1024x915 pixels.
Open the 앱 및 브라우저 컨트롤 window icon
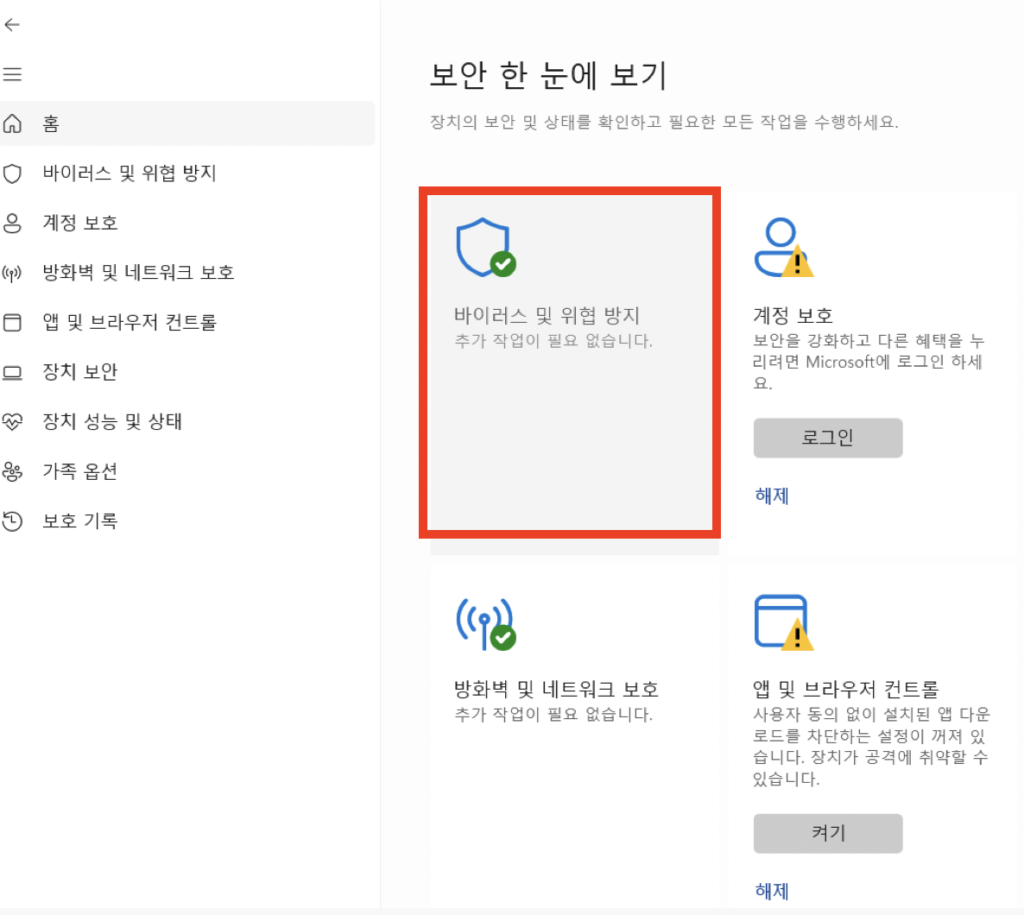coord(13,322)
